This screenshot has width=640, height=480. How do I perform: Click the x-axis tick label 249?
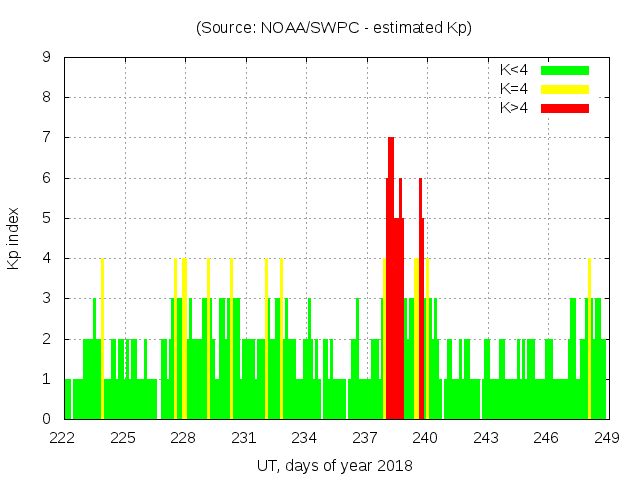(607, 437)
